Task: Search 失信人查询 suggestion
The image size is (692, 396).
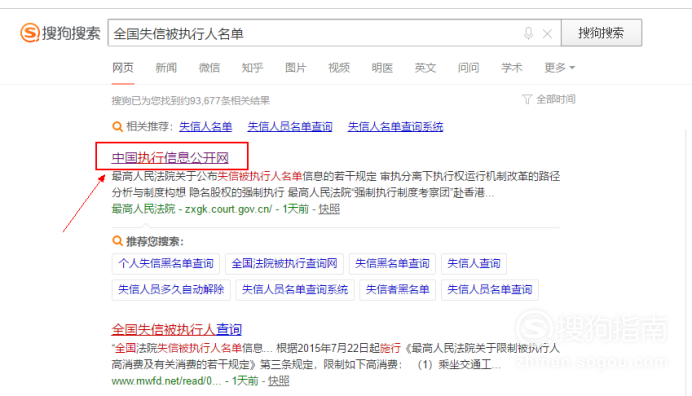Action: 474,264
